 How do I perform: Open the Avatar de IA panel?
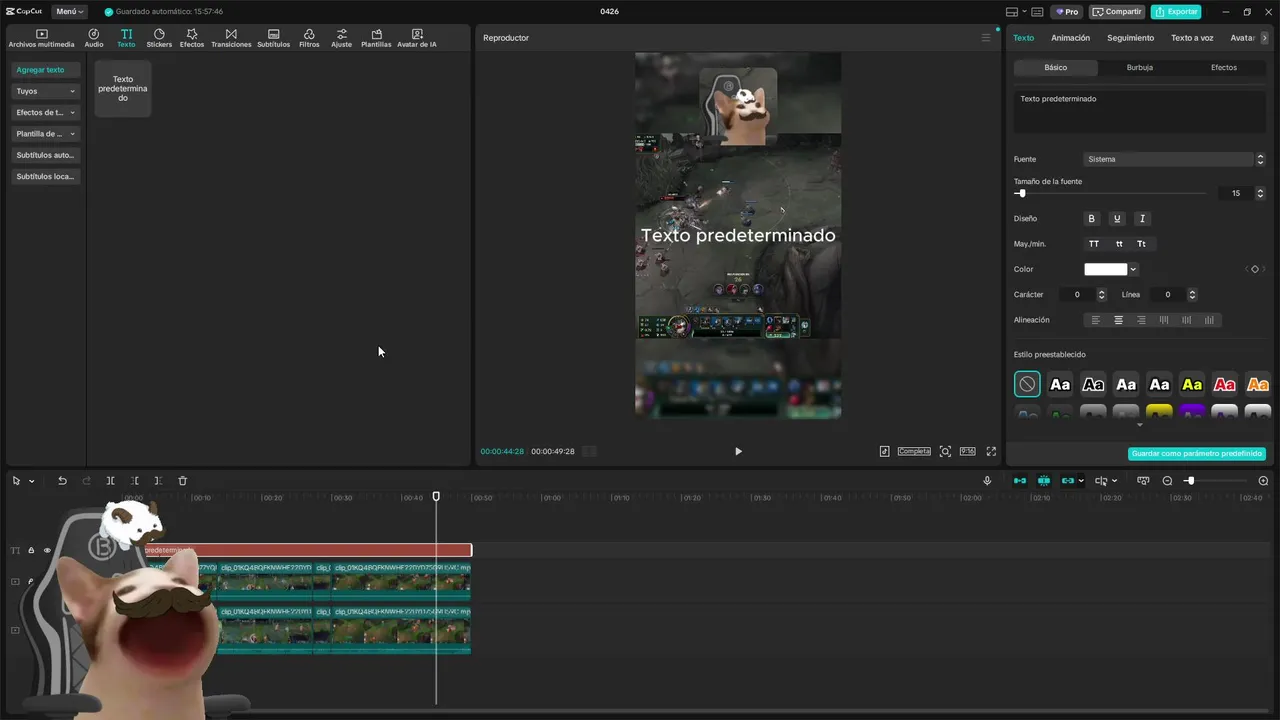click(417, 38)
